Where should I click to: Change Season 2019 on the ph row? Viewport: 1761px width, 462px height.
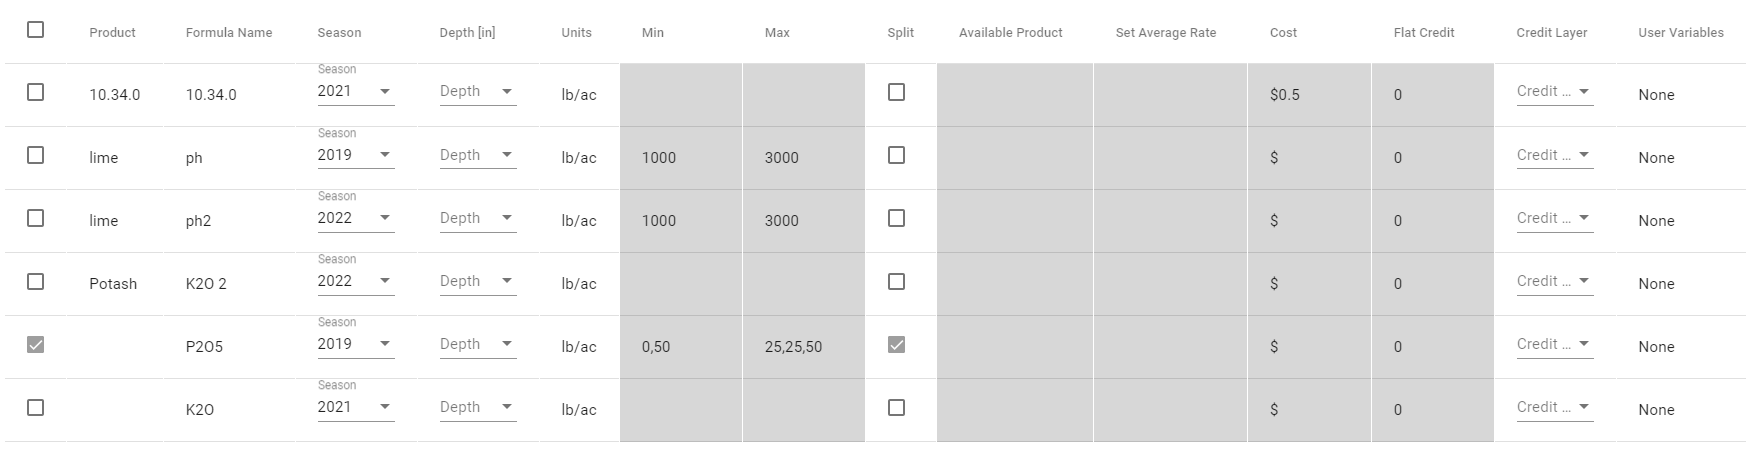(x=356, y=156)
